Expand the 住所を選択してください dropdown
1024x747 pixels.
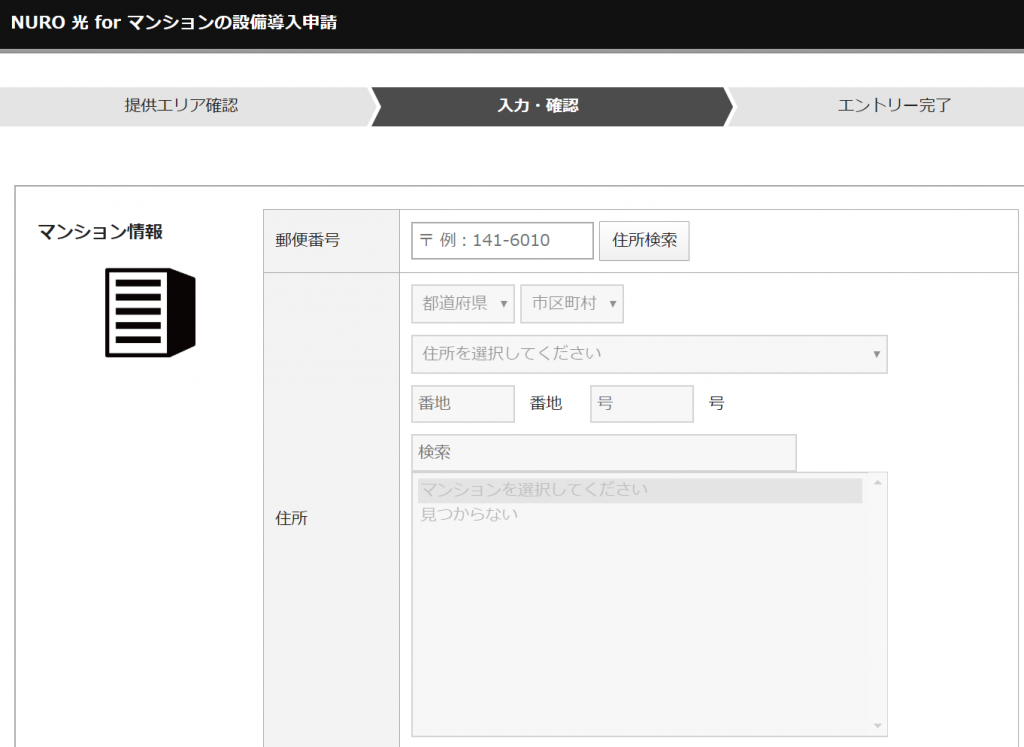649,354
